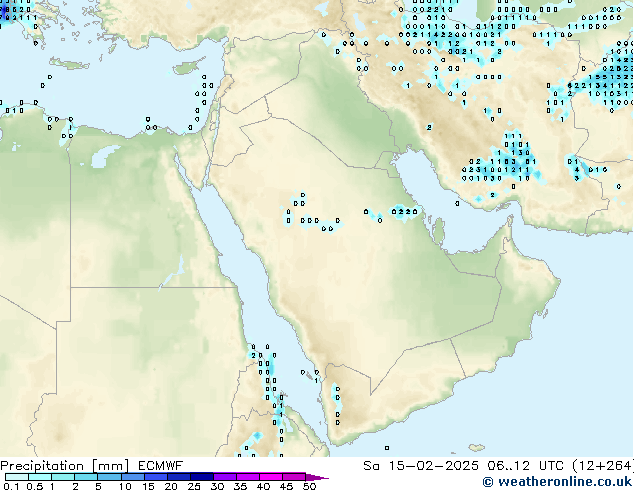
Task: Click the '0.5' legend scale value
Action: 34,486
